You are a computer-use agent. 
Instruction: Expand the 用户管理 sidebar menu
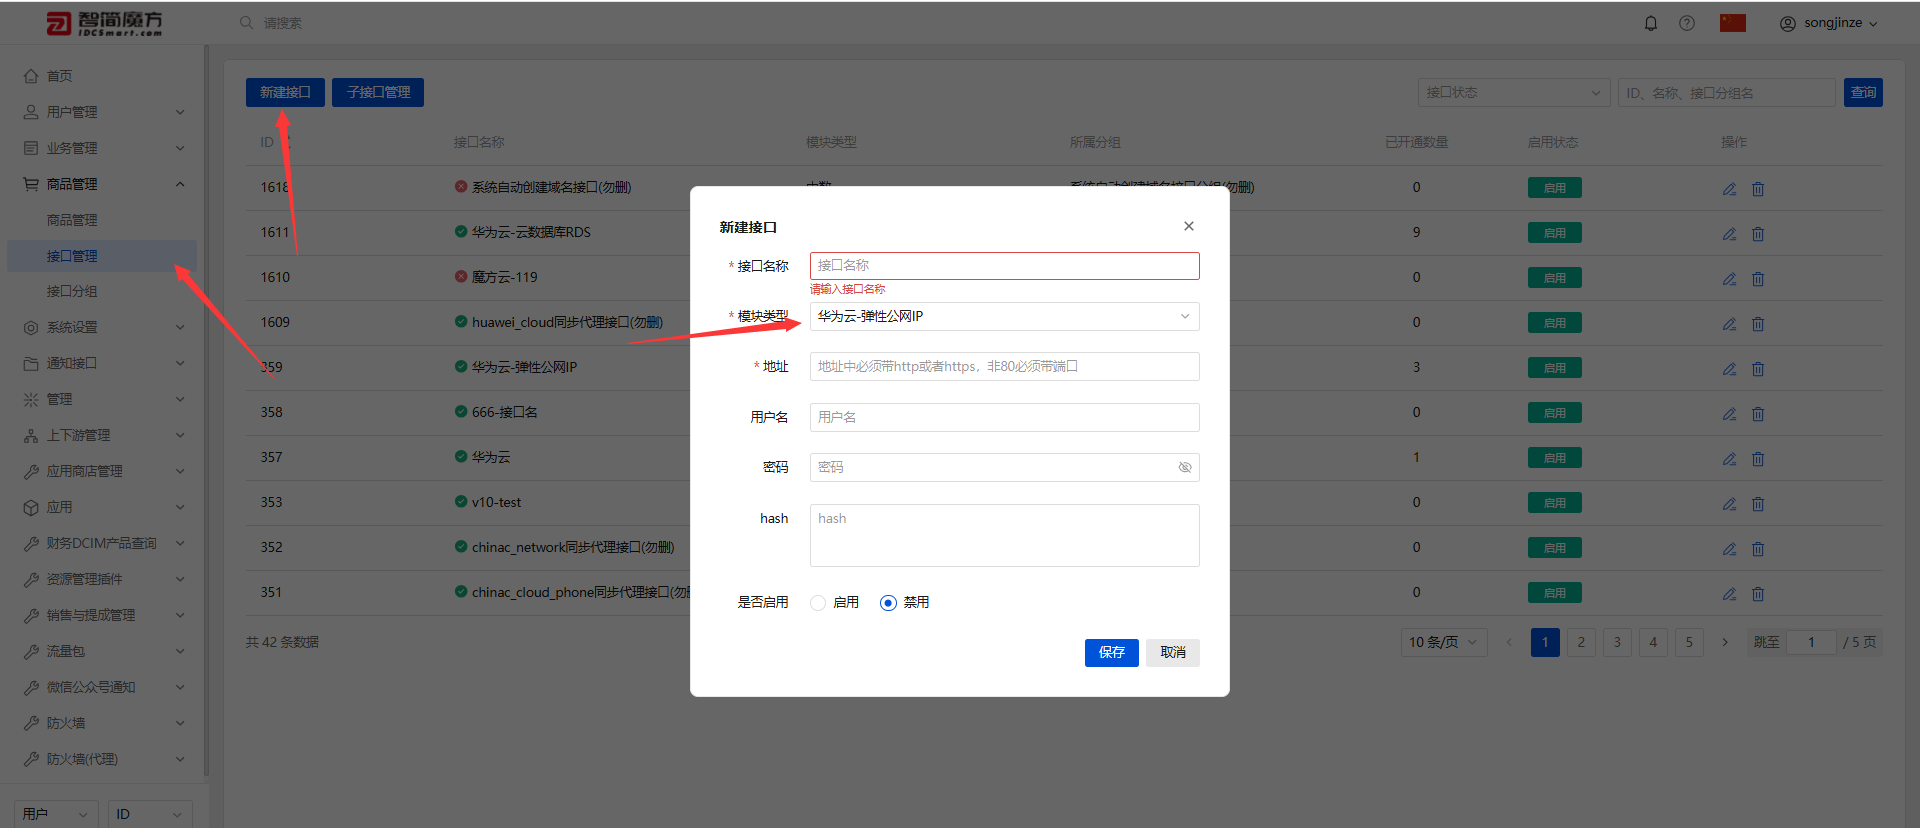[x=104, y=112]
